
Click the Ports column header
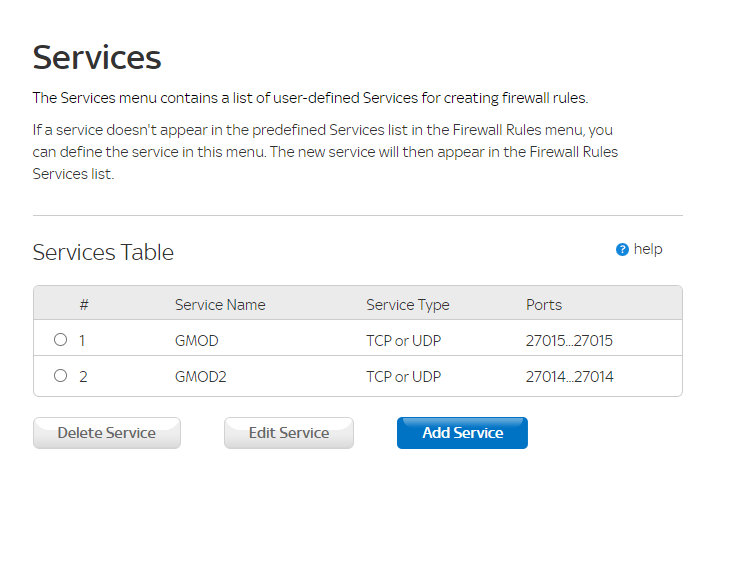(x=544, y=305)
